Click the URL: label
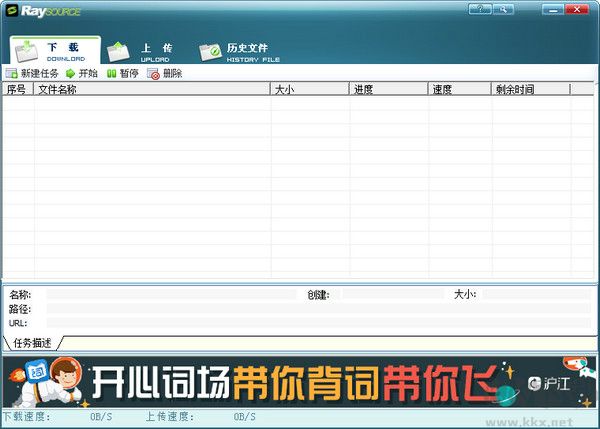Screen dimensions: 600x429 pyautogui.click(x=18, y=323)
